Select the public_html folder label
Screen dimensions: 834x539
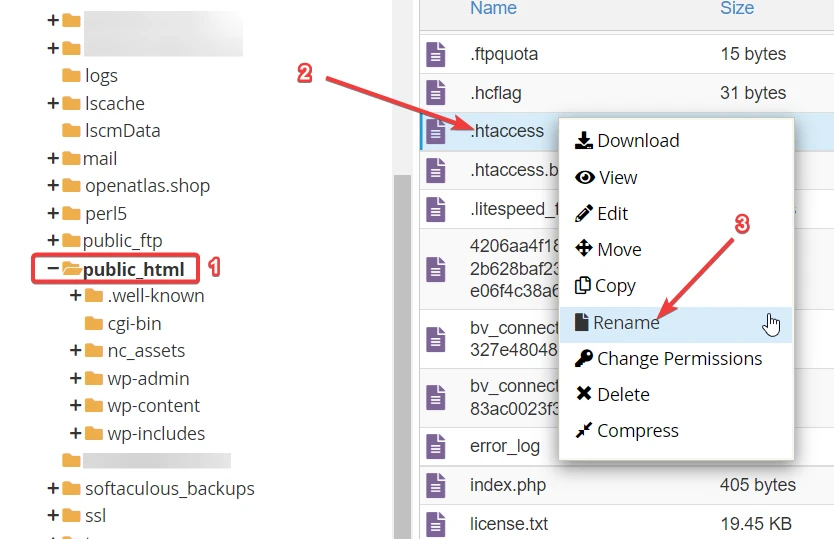point(134,270)
